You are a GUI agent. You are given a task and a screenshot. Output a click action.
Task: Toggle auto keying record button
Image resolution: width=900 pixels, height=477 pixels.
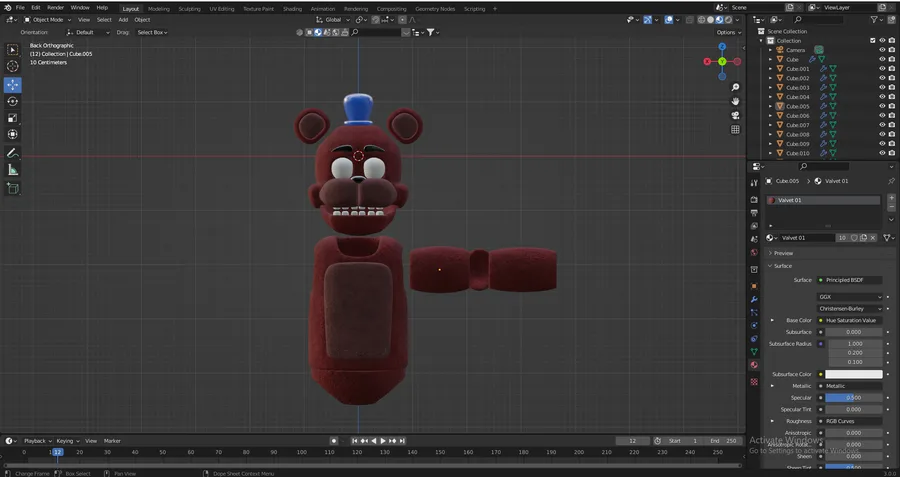pos(334,441)
